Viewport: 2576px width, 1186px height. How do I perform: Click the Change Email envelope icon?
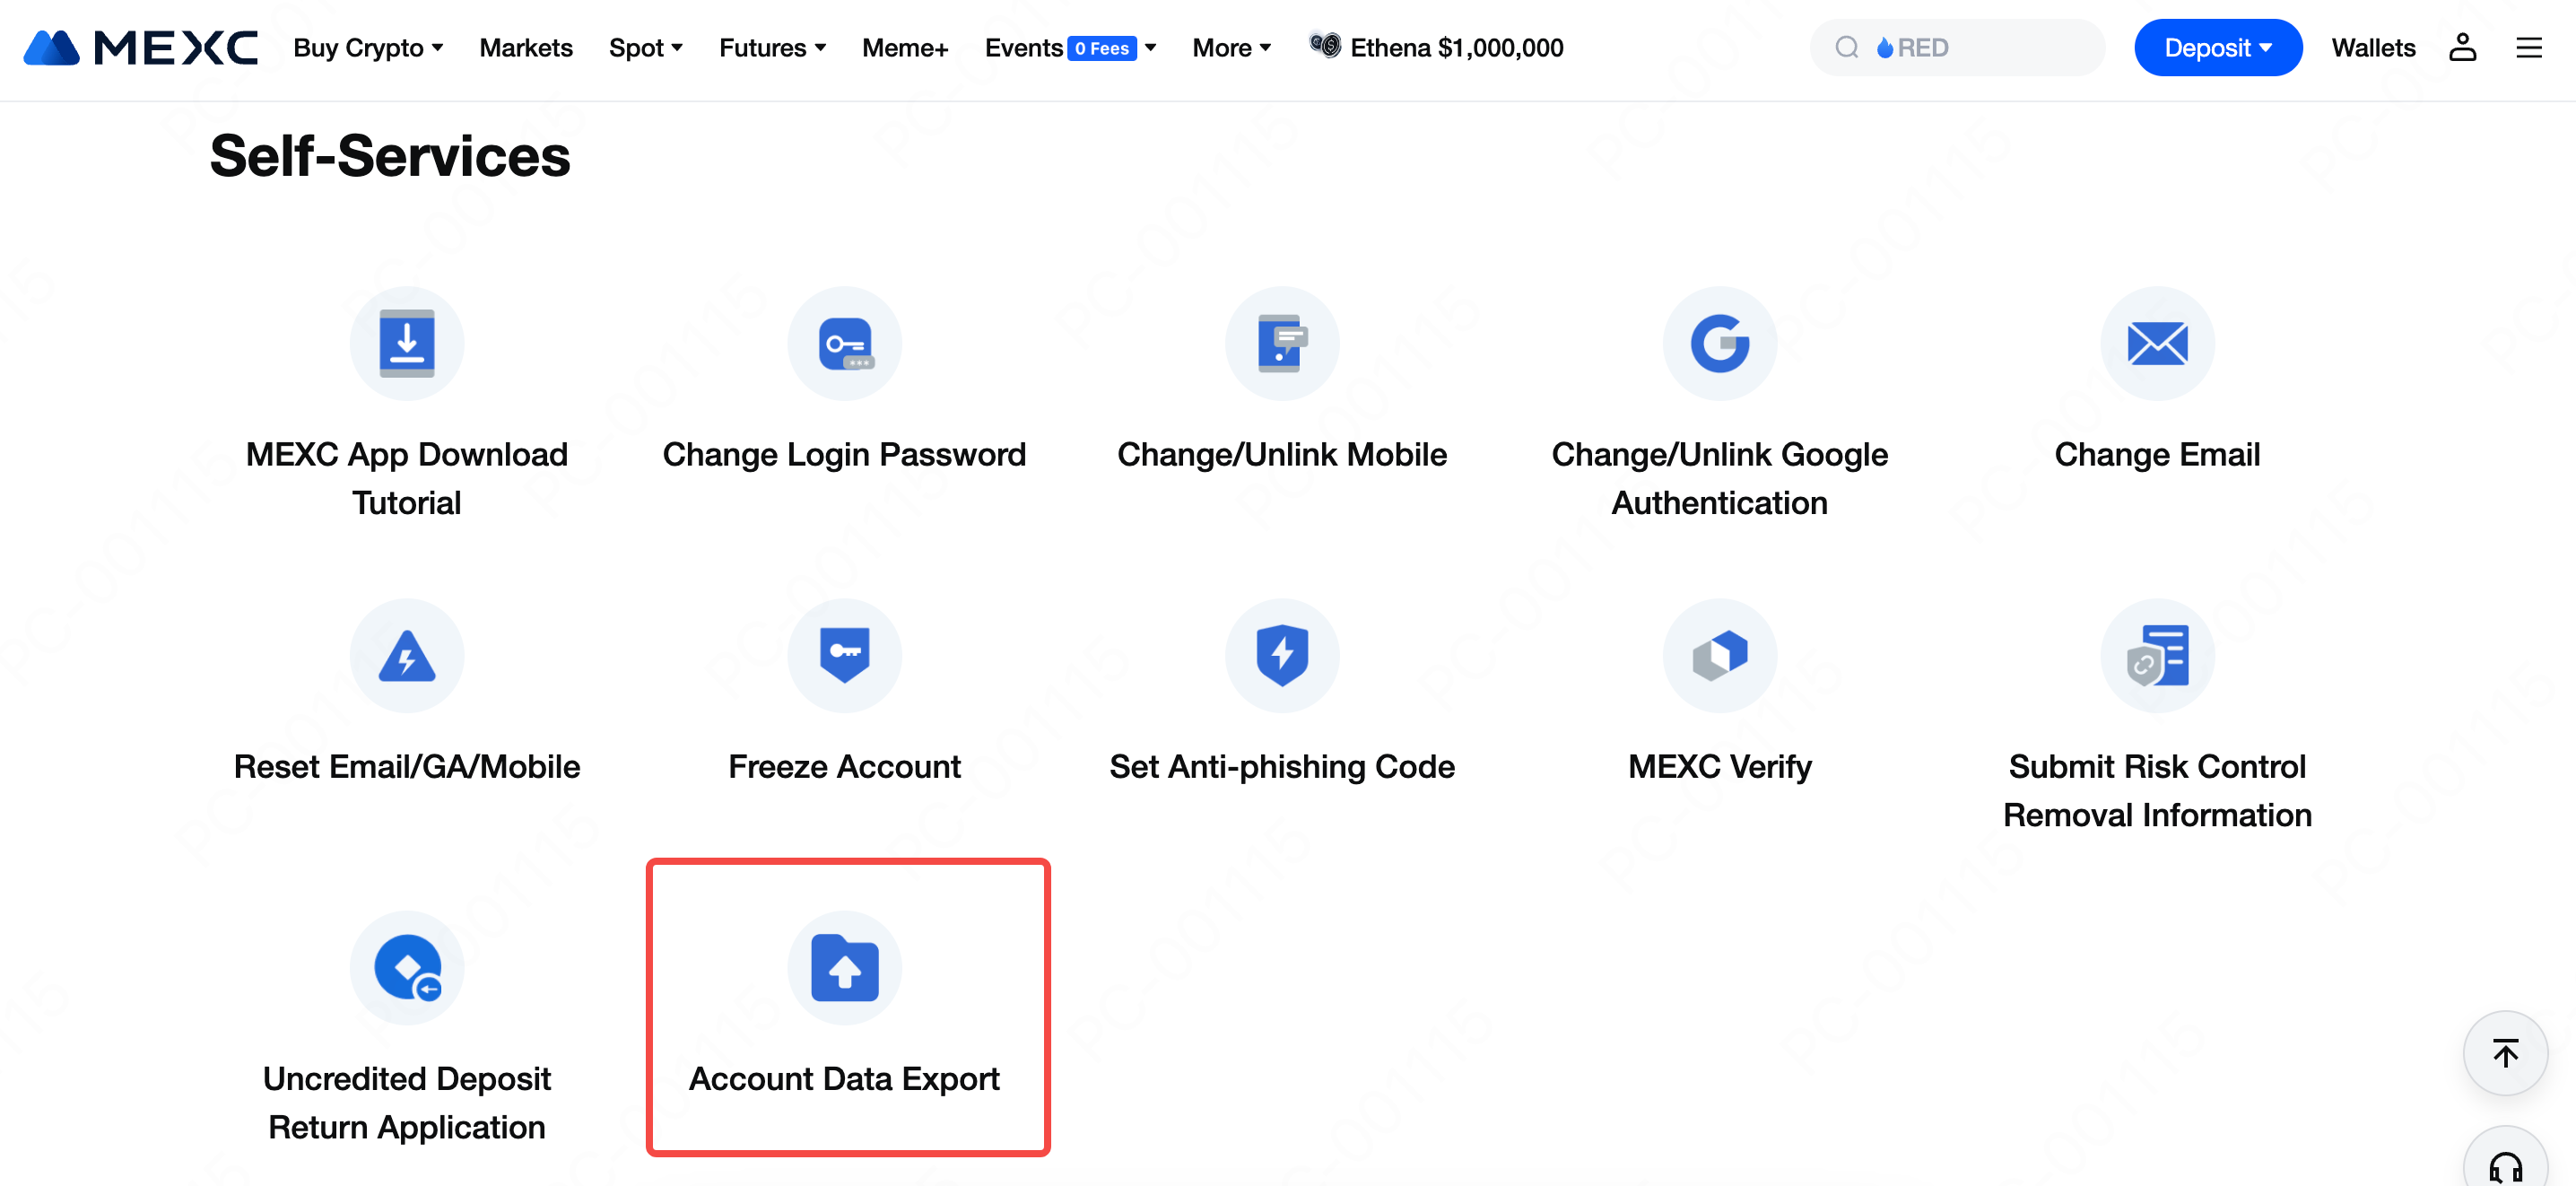pos(2157,344)
